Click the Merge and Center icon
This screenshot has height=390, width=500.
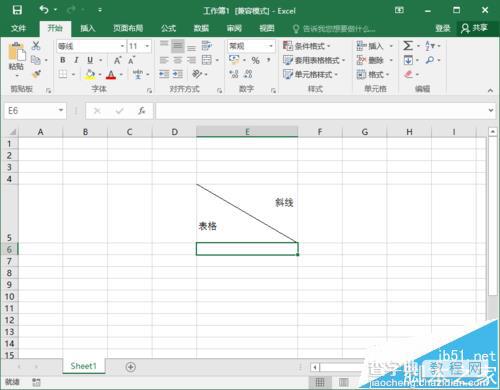pos(207,60)
